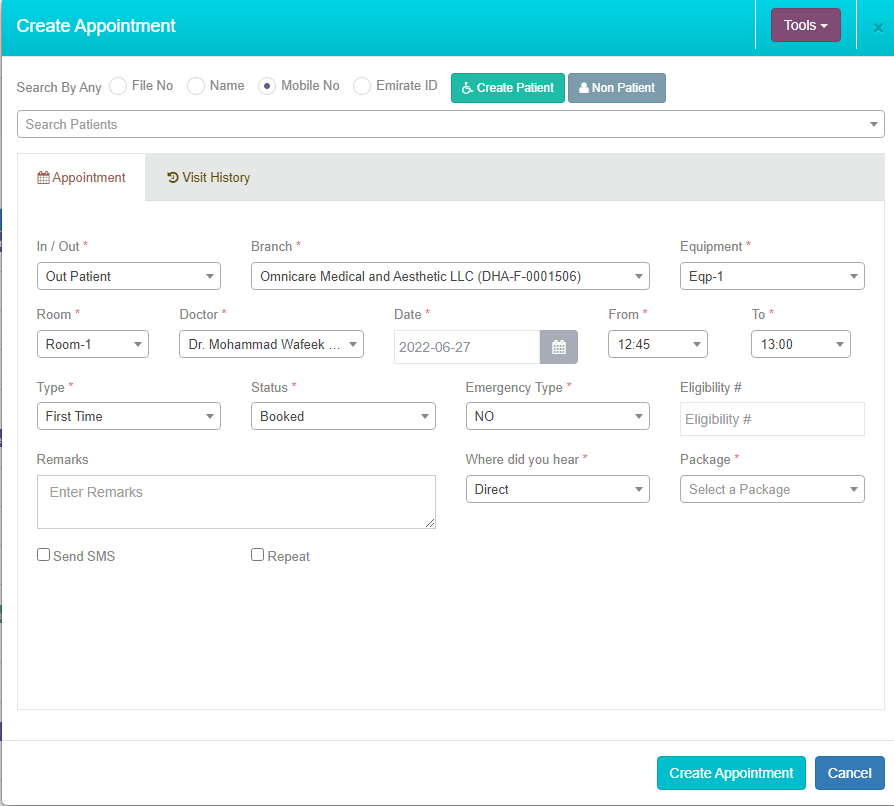This screenshot has height=806, width=894.
Task: Open the date picker calendar icon
Action: click(x=558, y=347)
